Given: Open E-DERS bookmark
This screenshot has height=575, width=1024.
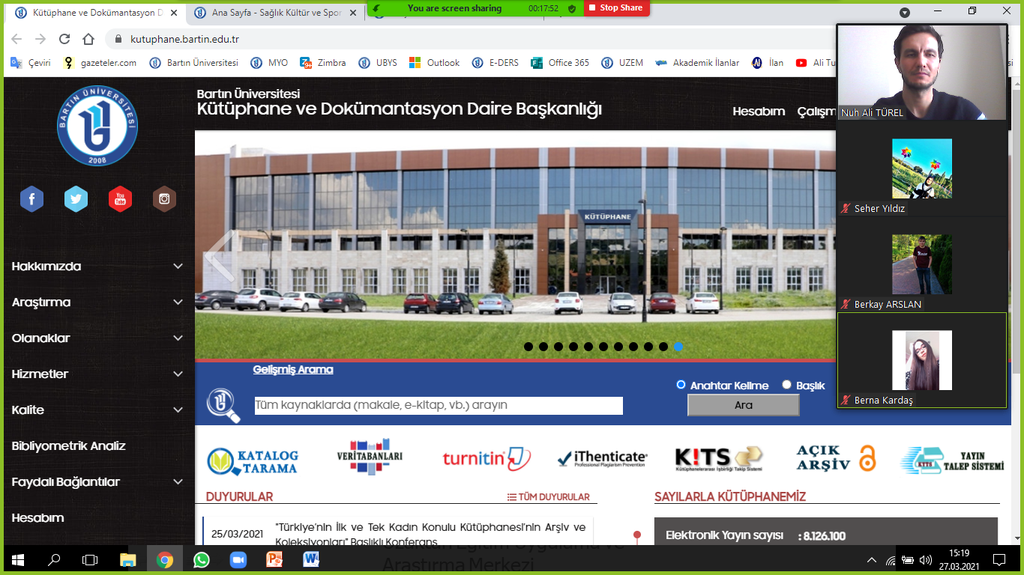Looking at the screenshot, I should pyautogui.click(x=496, y=63).
